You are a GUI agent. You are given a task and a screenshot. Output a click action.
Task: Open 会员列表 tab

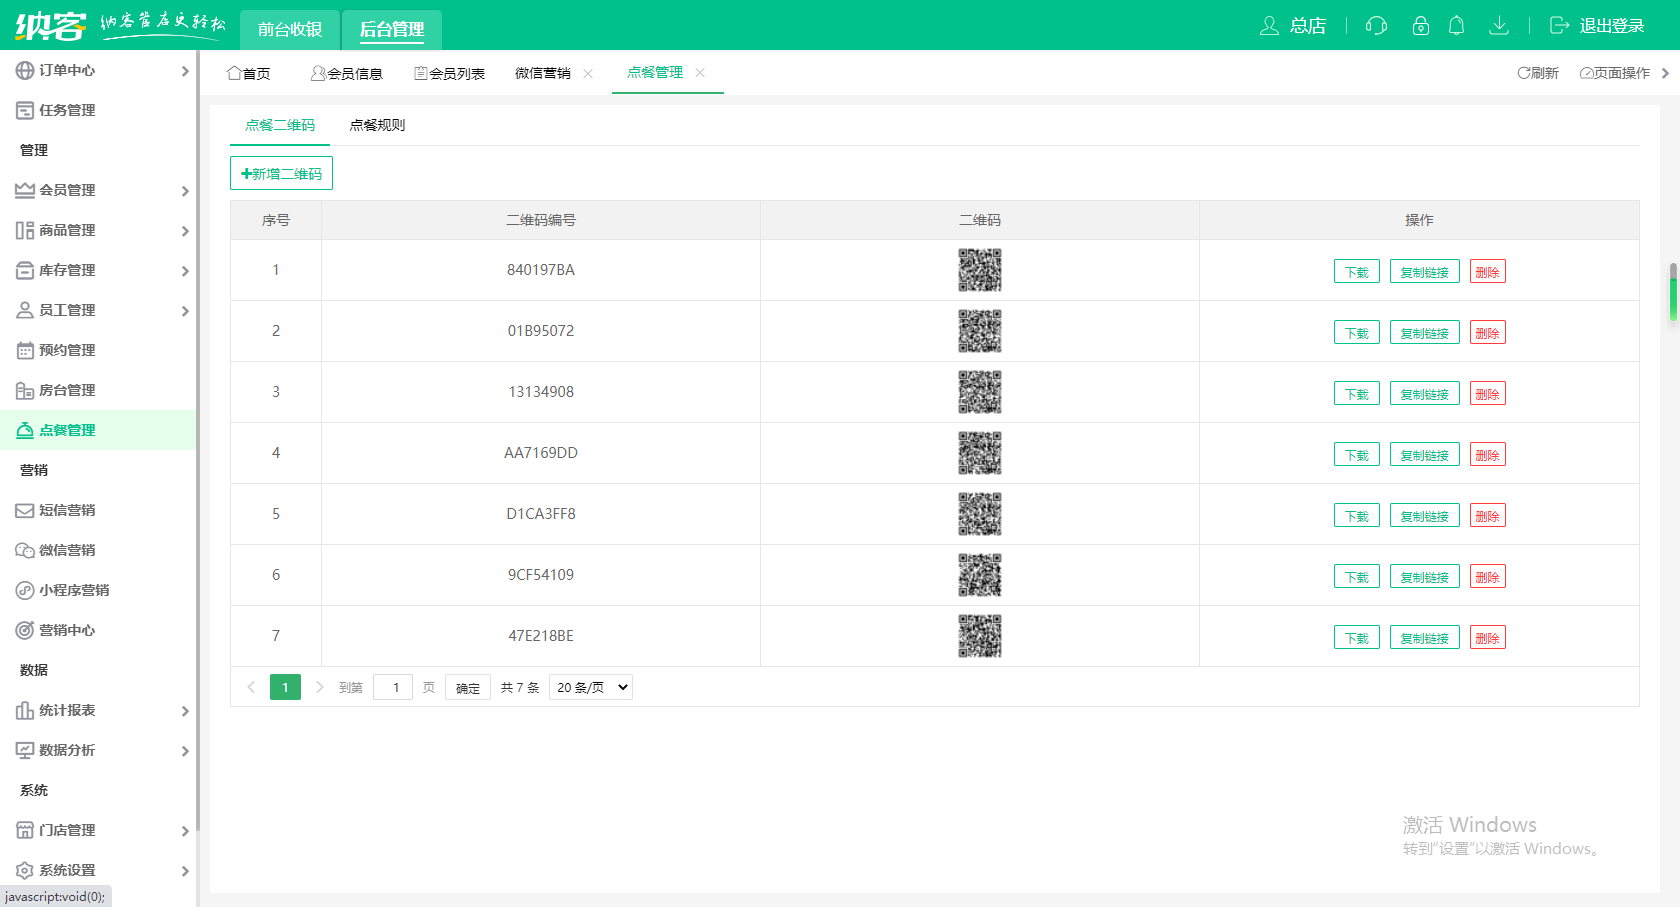click(450, 73)
